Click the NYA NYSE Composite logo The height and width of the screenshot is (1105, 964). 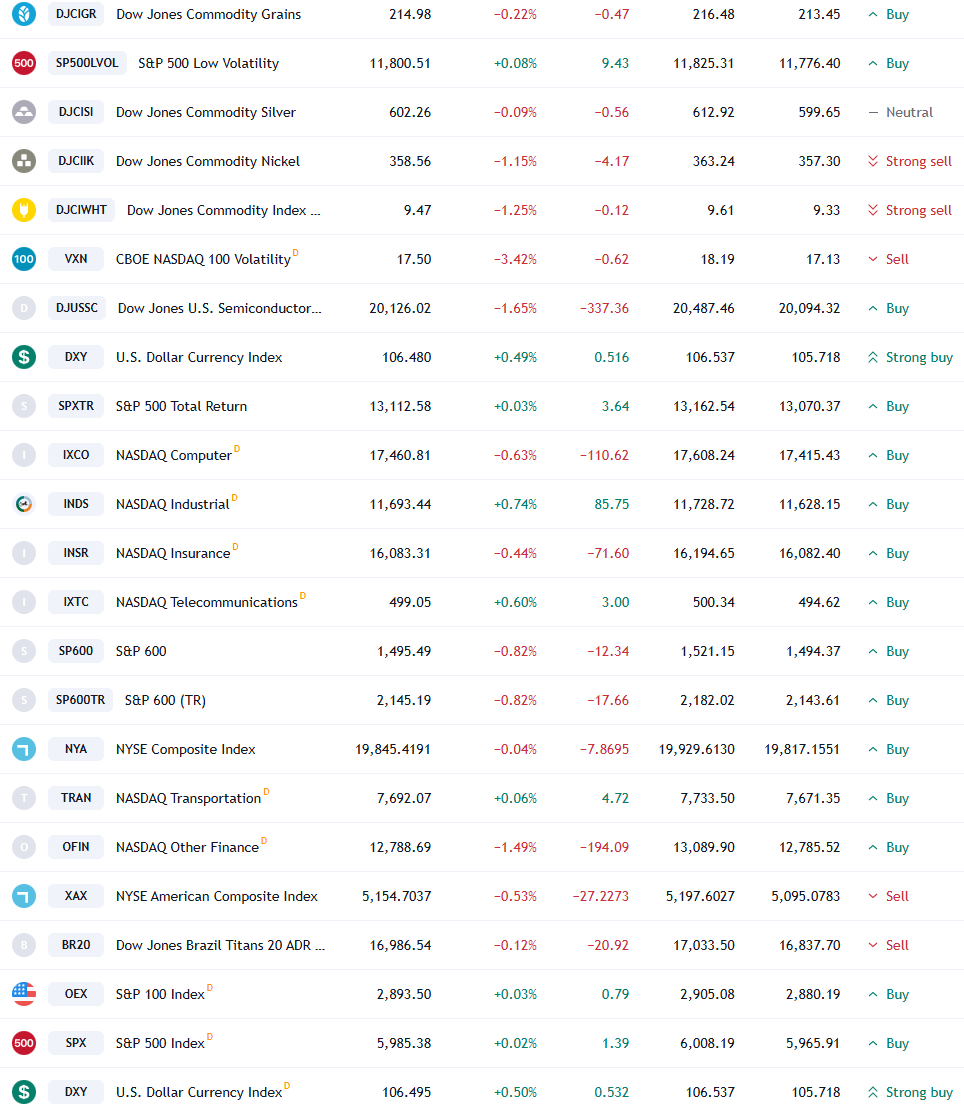coord(24,748)
